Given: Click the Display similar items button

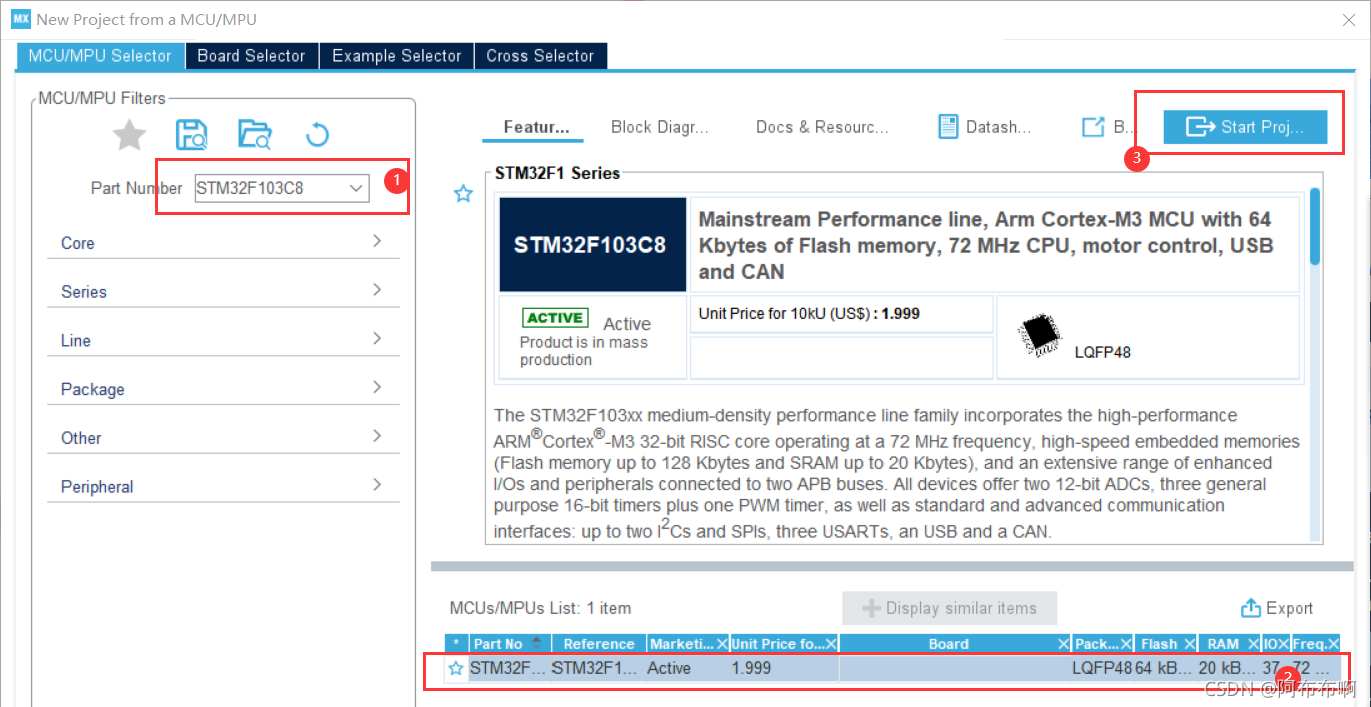Looking at the screenshot, I should [x=949, y=608].
